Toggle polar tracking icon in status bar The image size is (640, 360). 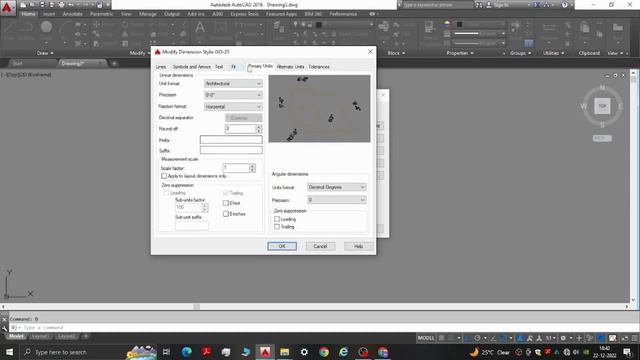coord(477,338)
